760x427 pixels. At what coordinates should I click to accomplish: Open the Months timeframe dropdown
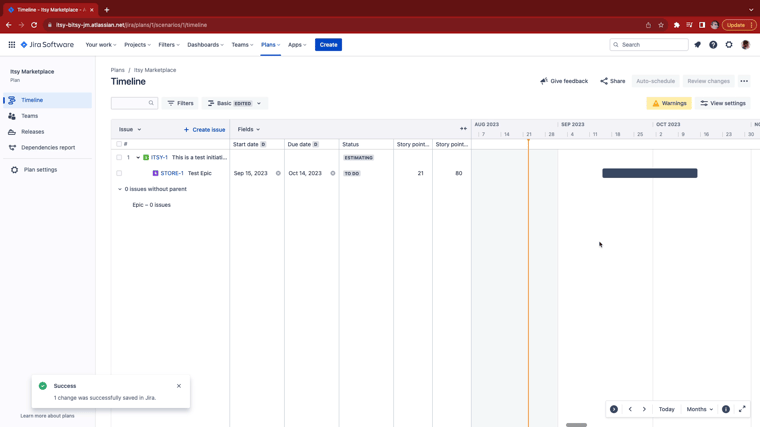(699, 409)
